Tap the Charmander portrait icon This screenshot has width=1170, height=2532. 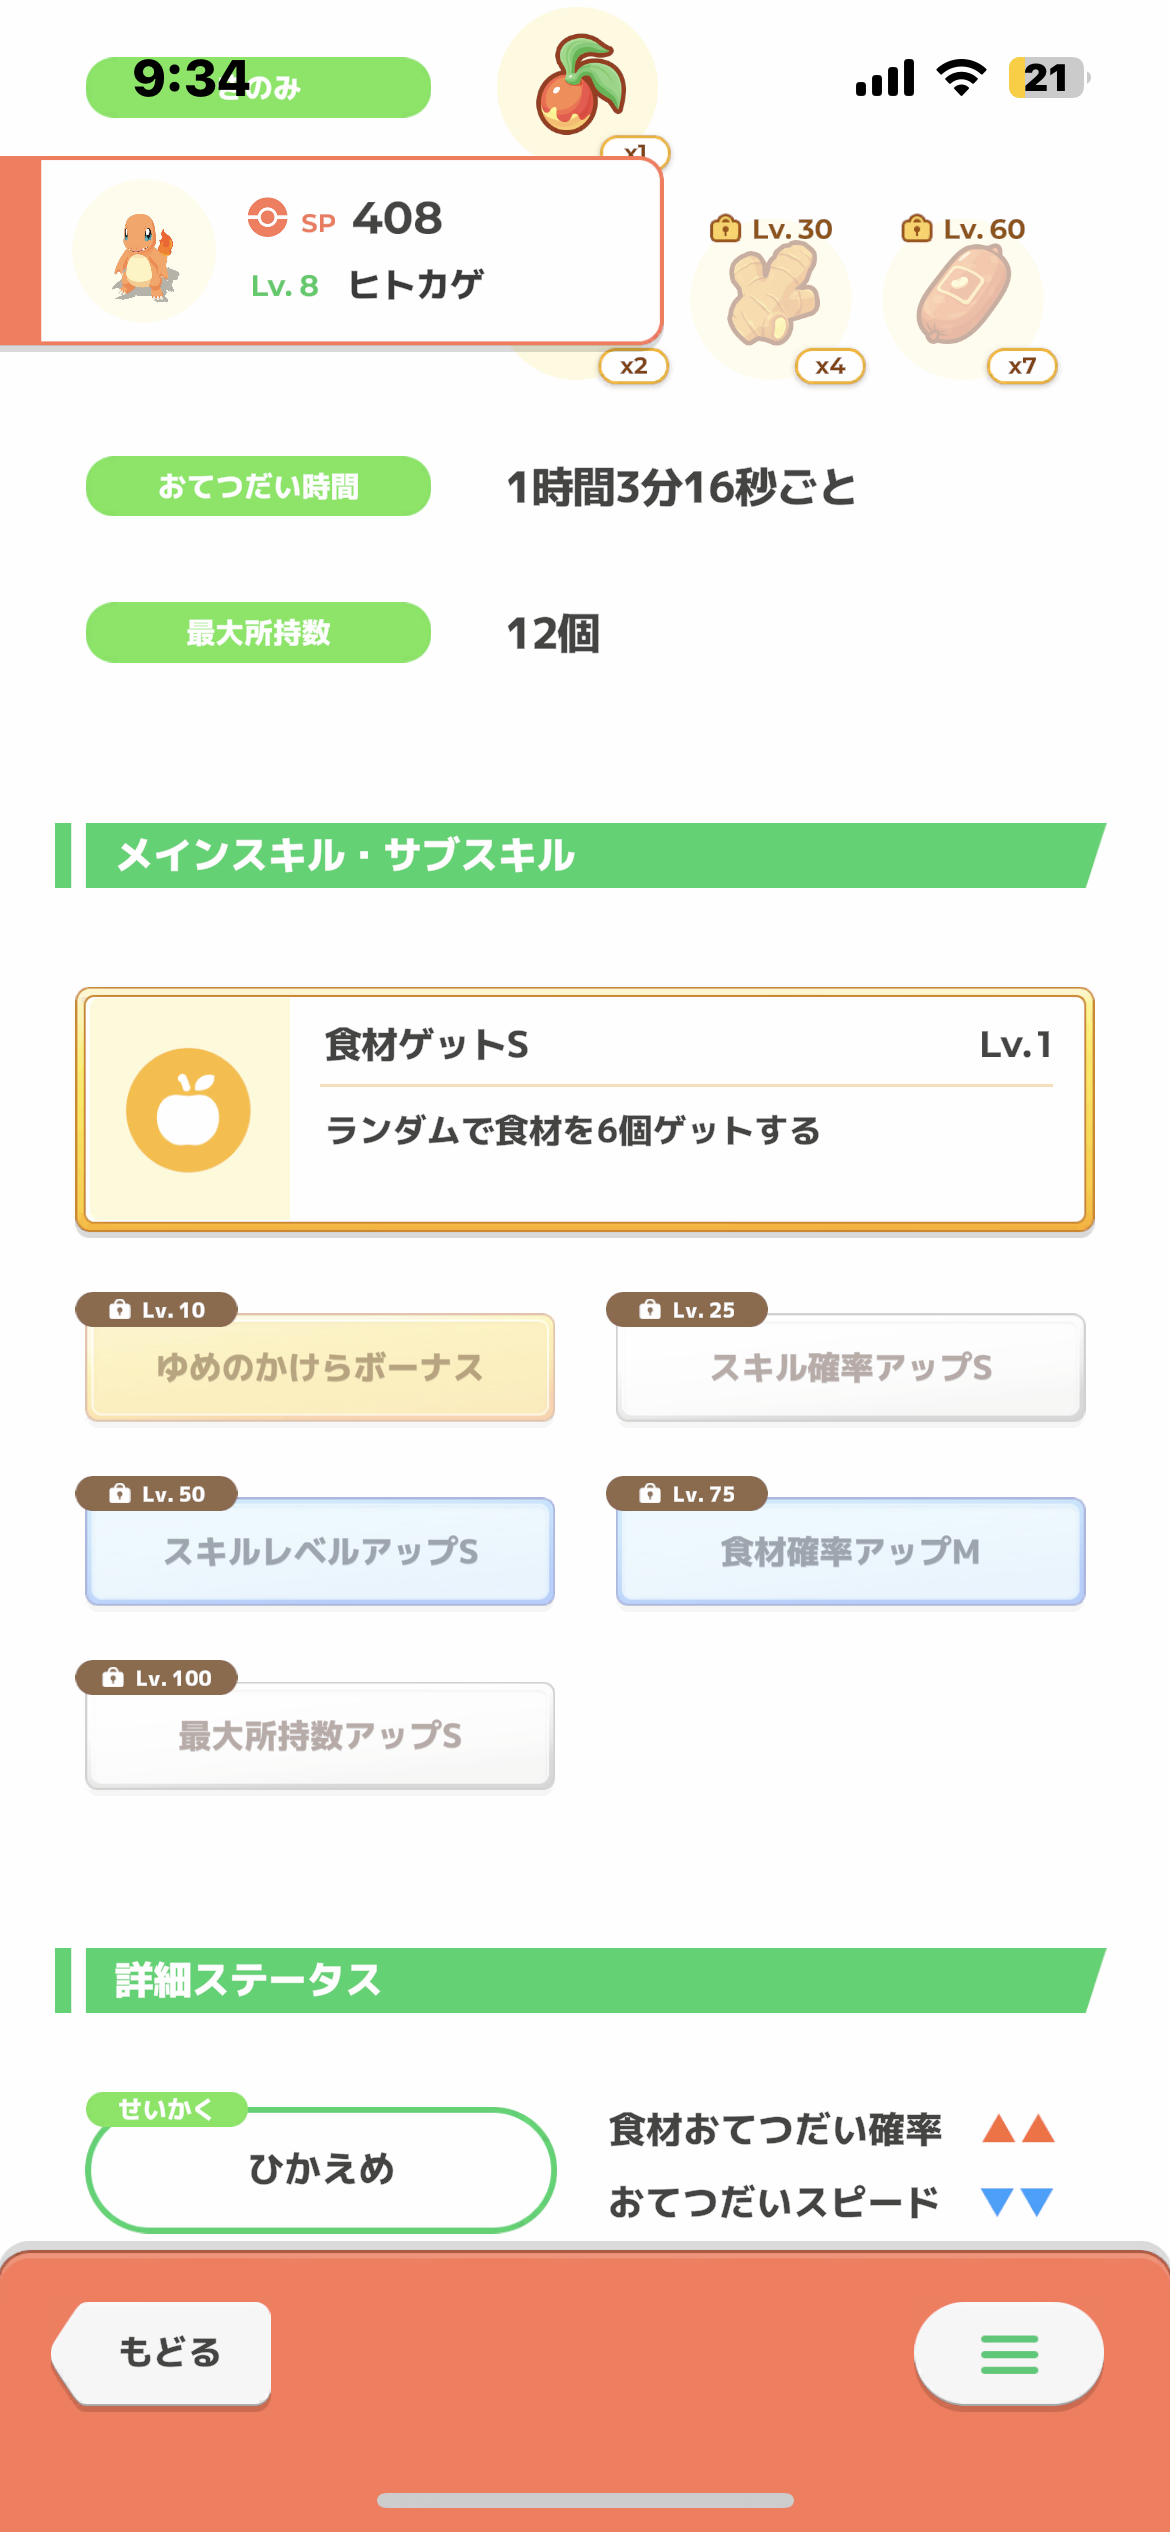144,252
